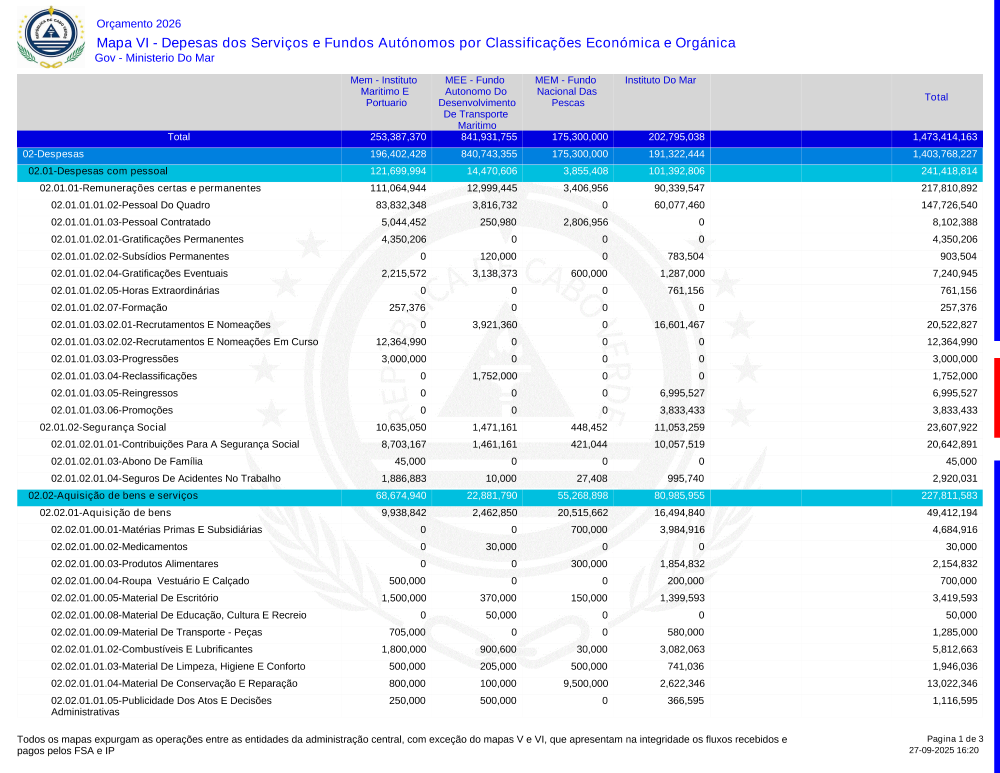Click the '02.01-Despesas com pessoal' section row
This screenshot has height=773, width=1000.
point(97,171)
